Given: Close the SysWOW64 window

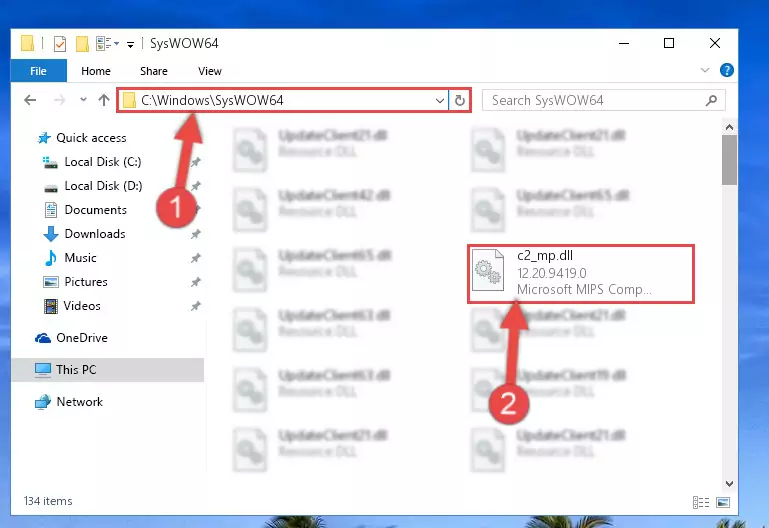Looking at the screenshot, I should tap(715, 44).
